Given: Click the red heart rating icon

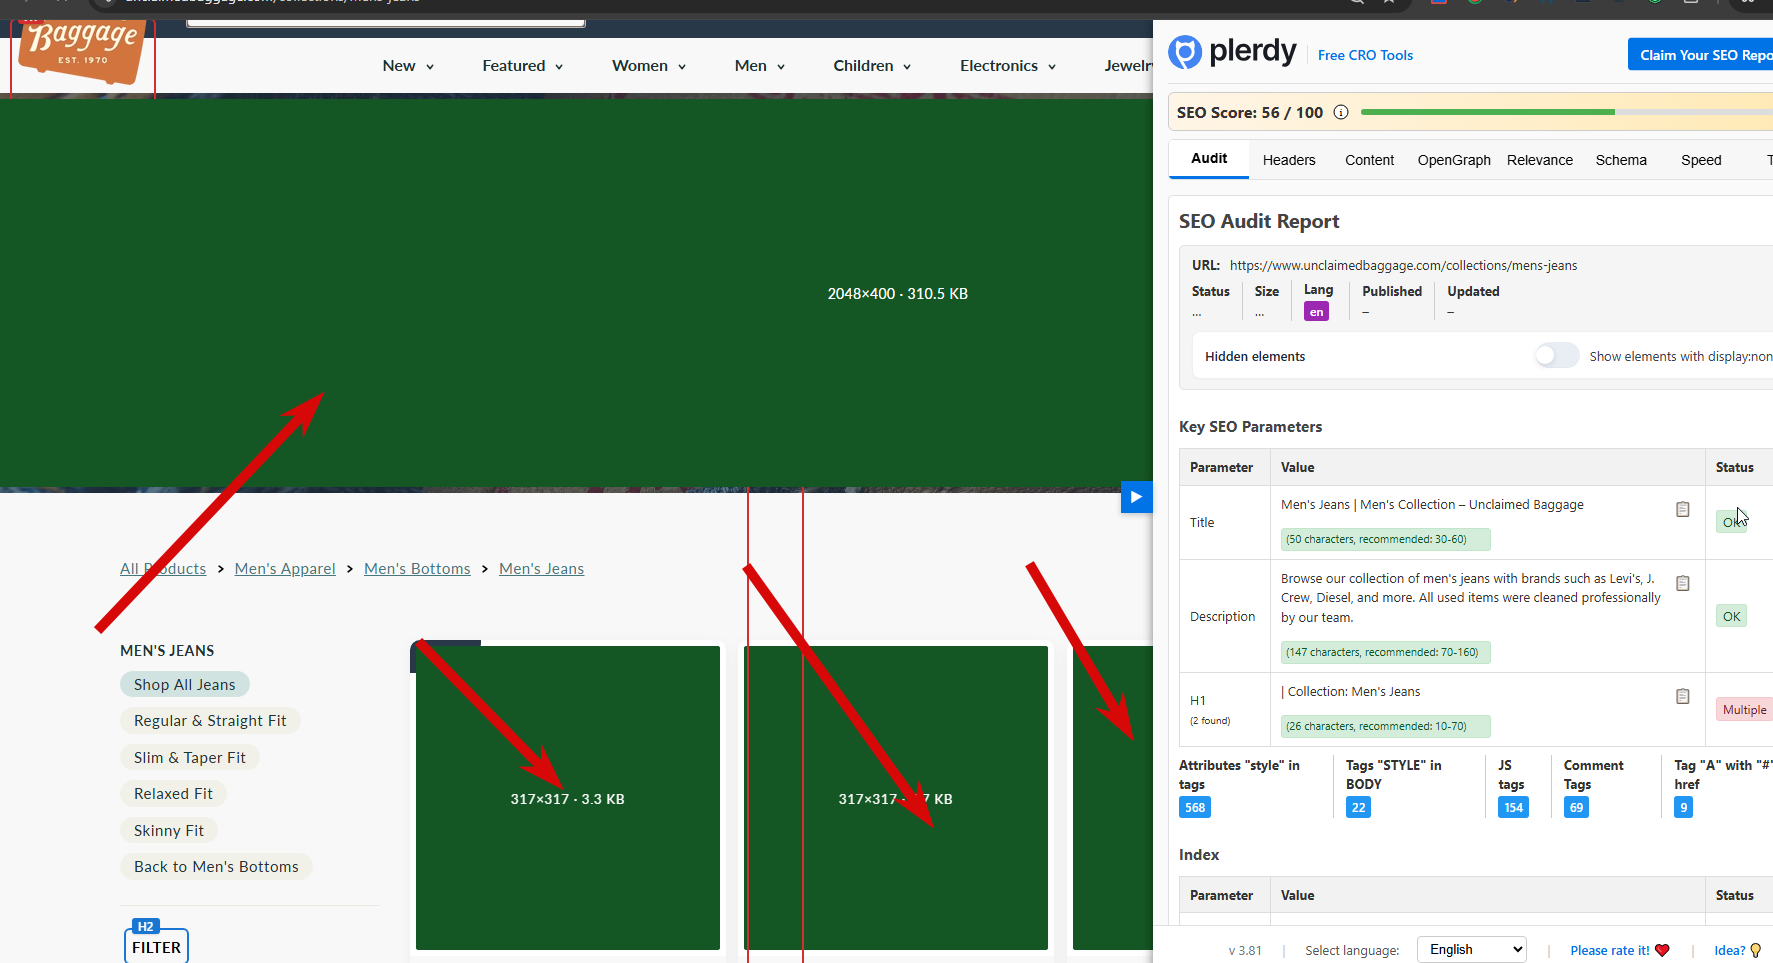Looking at the screenshot, I should pyautogui.click(x=1662, y=950).
